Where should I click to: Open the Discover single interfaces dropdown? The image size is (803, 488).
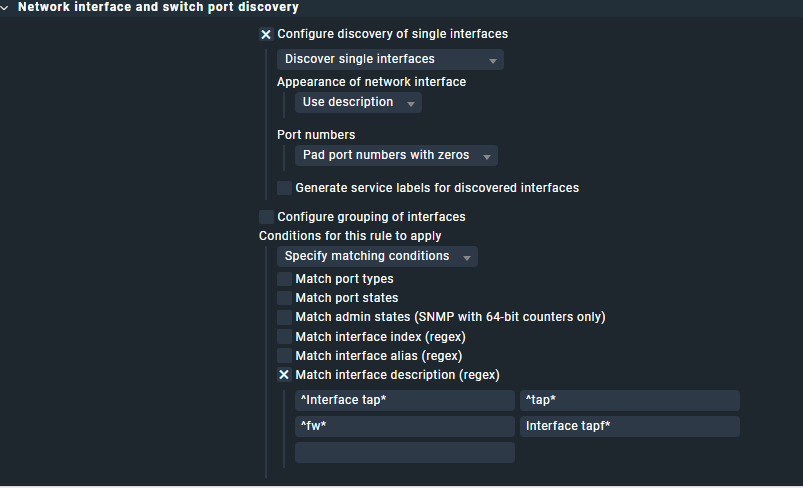pos(390,60)
